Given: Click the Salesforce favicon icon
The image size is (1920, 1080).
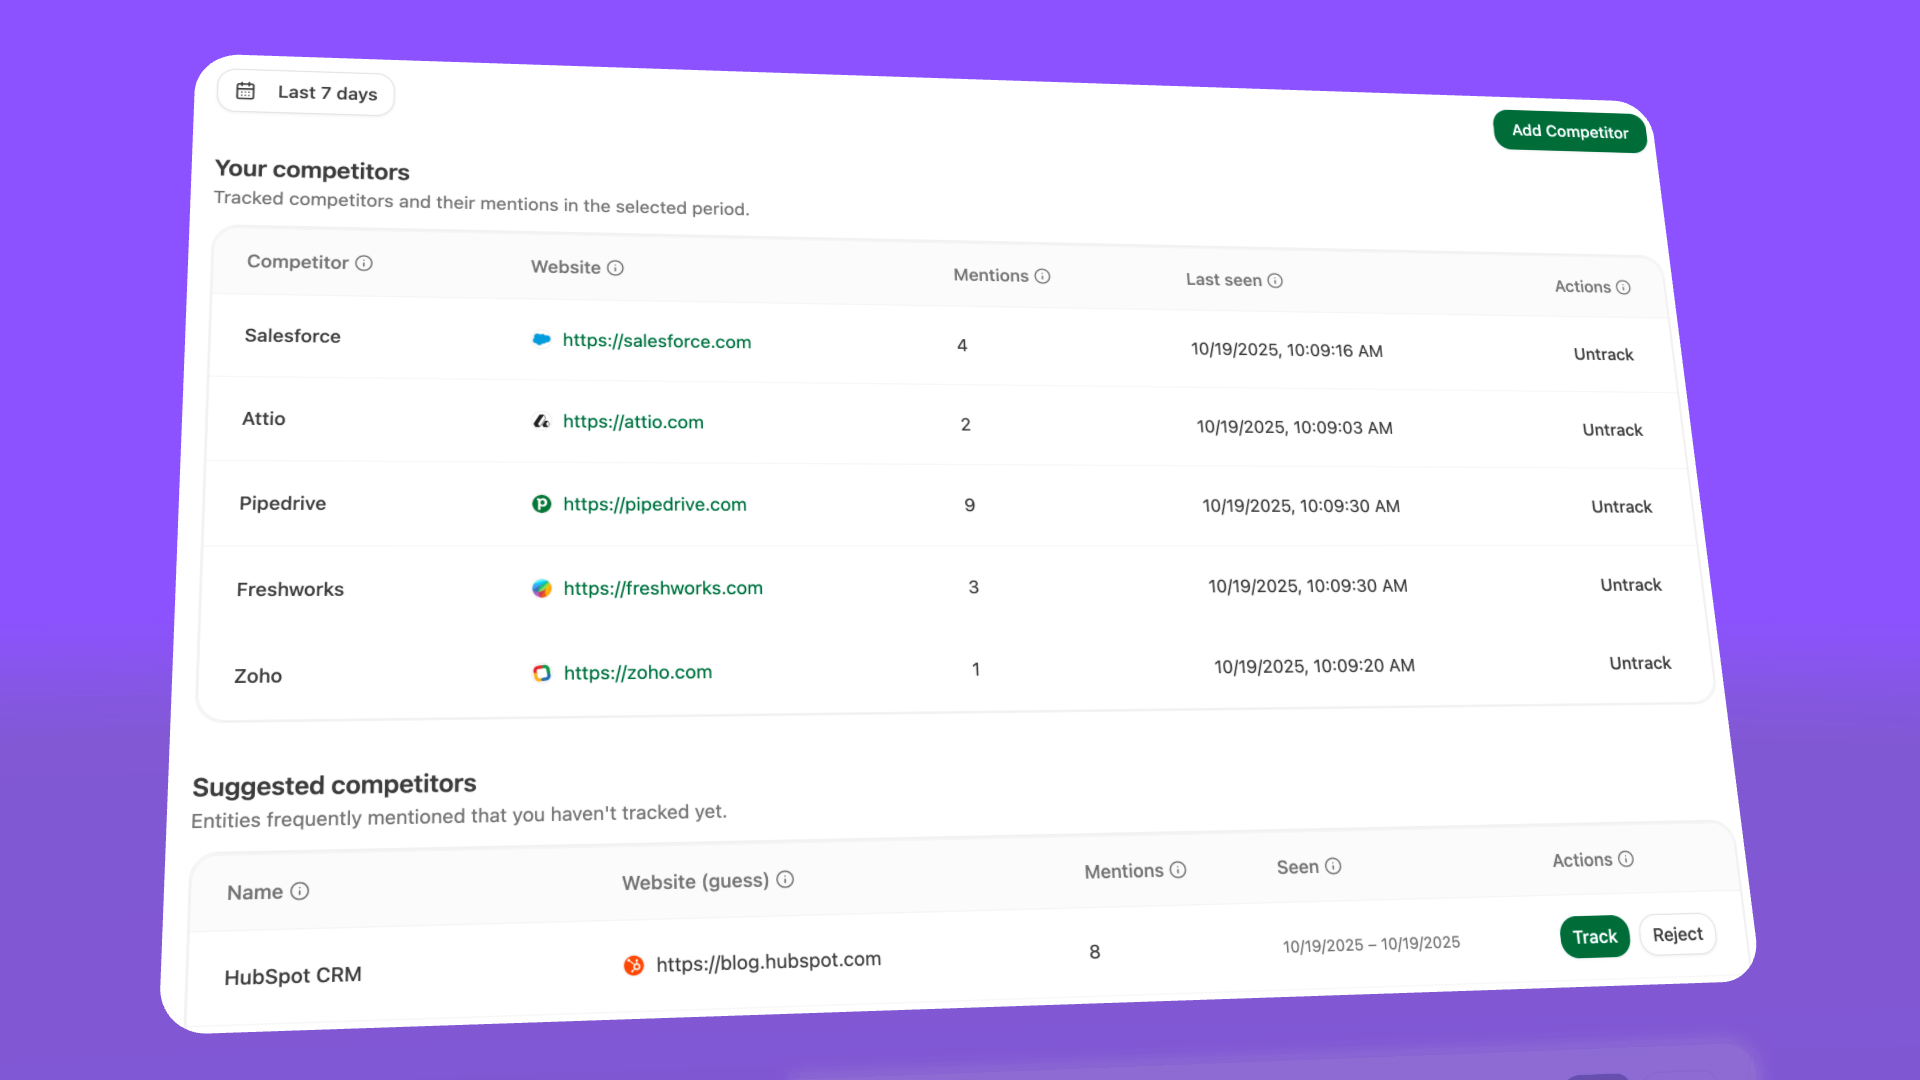Looking at the screenshot, I should (x=541, y=340).
